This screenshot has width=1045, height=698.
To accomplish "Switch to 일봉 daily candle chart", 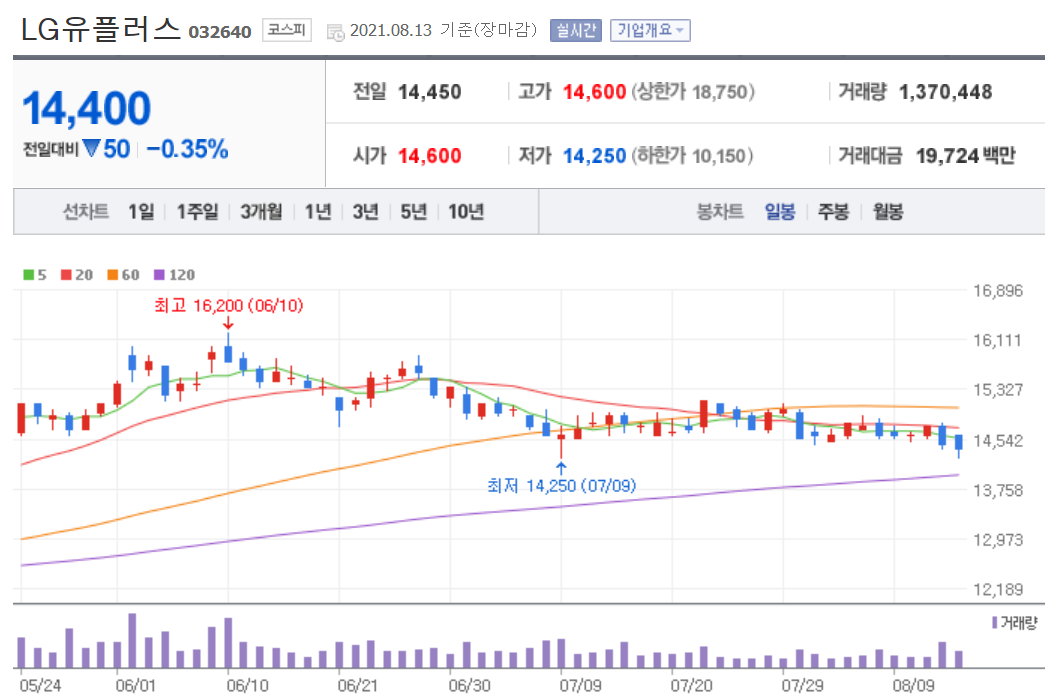I will point(780,212).
